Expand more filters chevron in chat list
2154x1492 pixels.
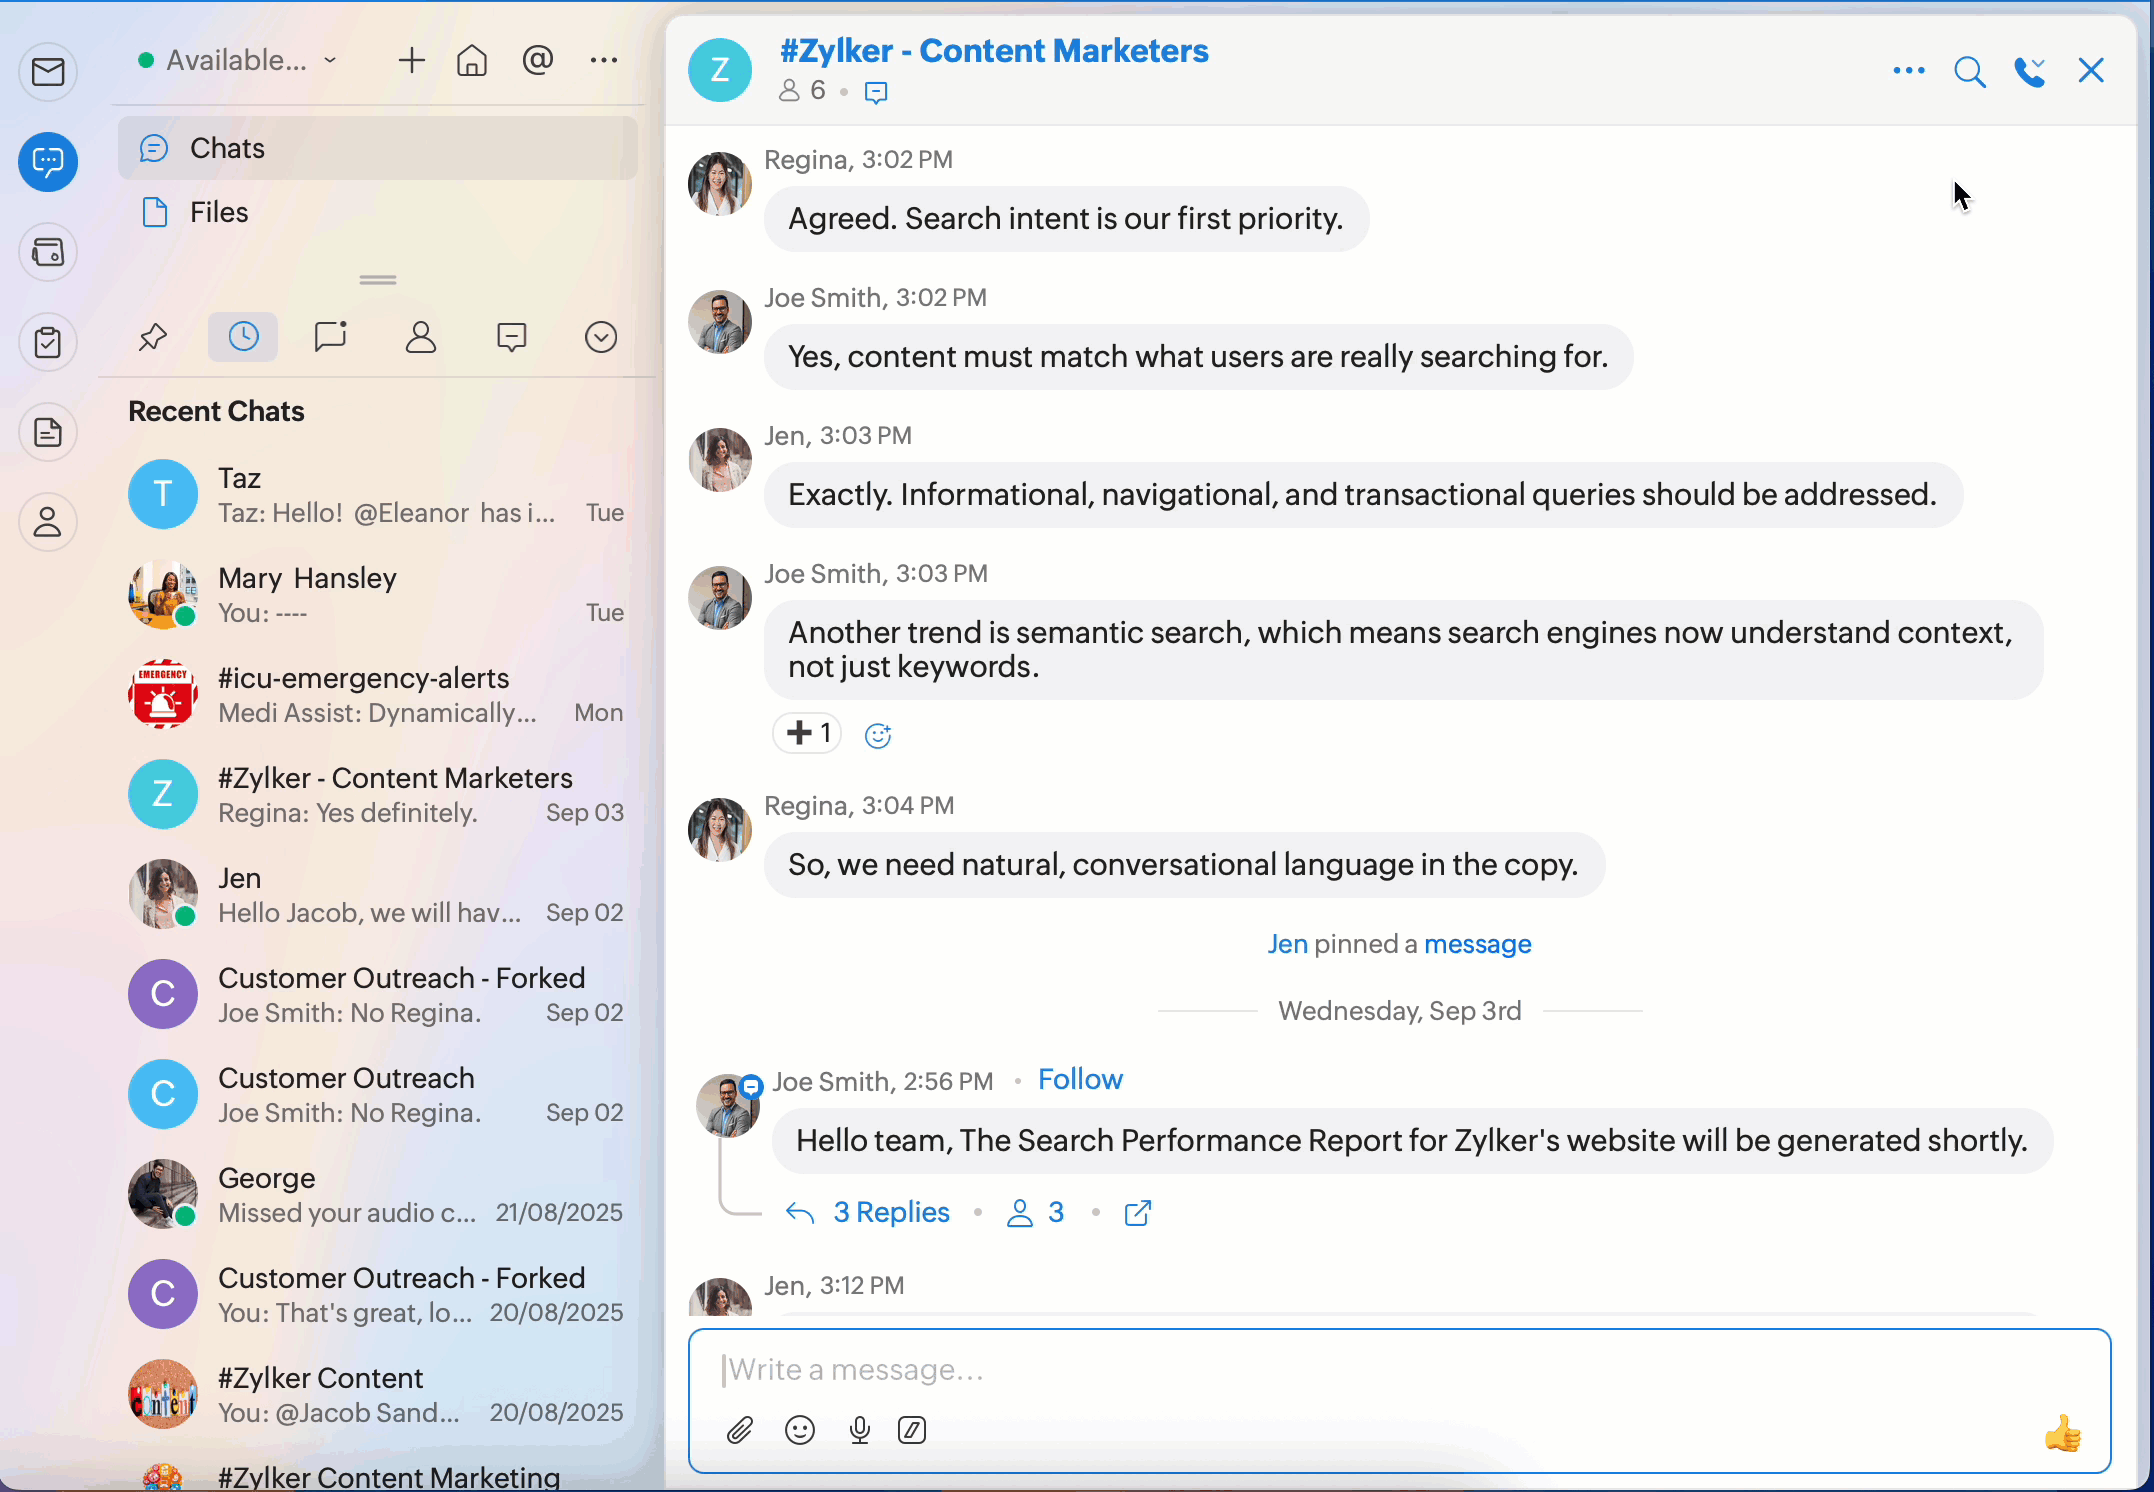pyautogui.click(x=600, y=337)
